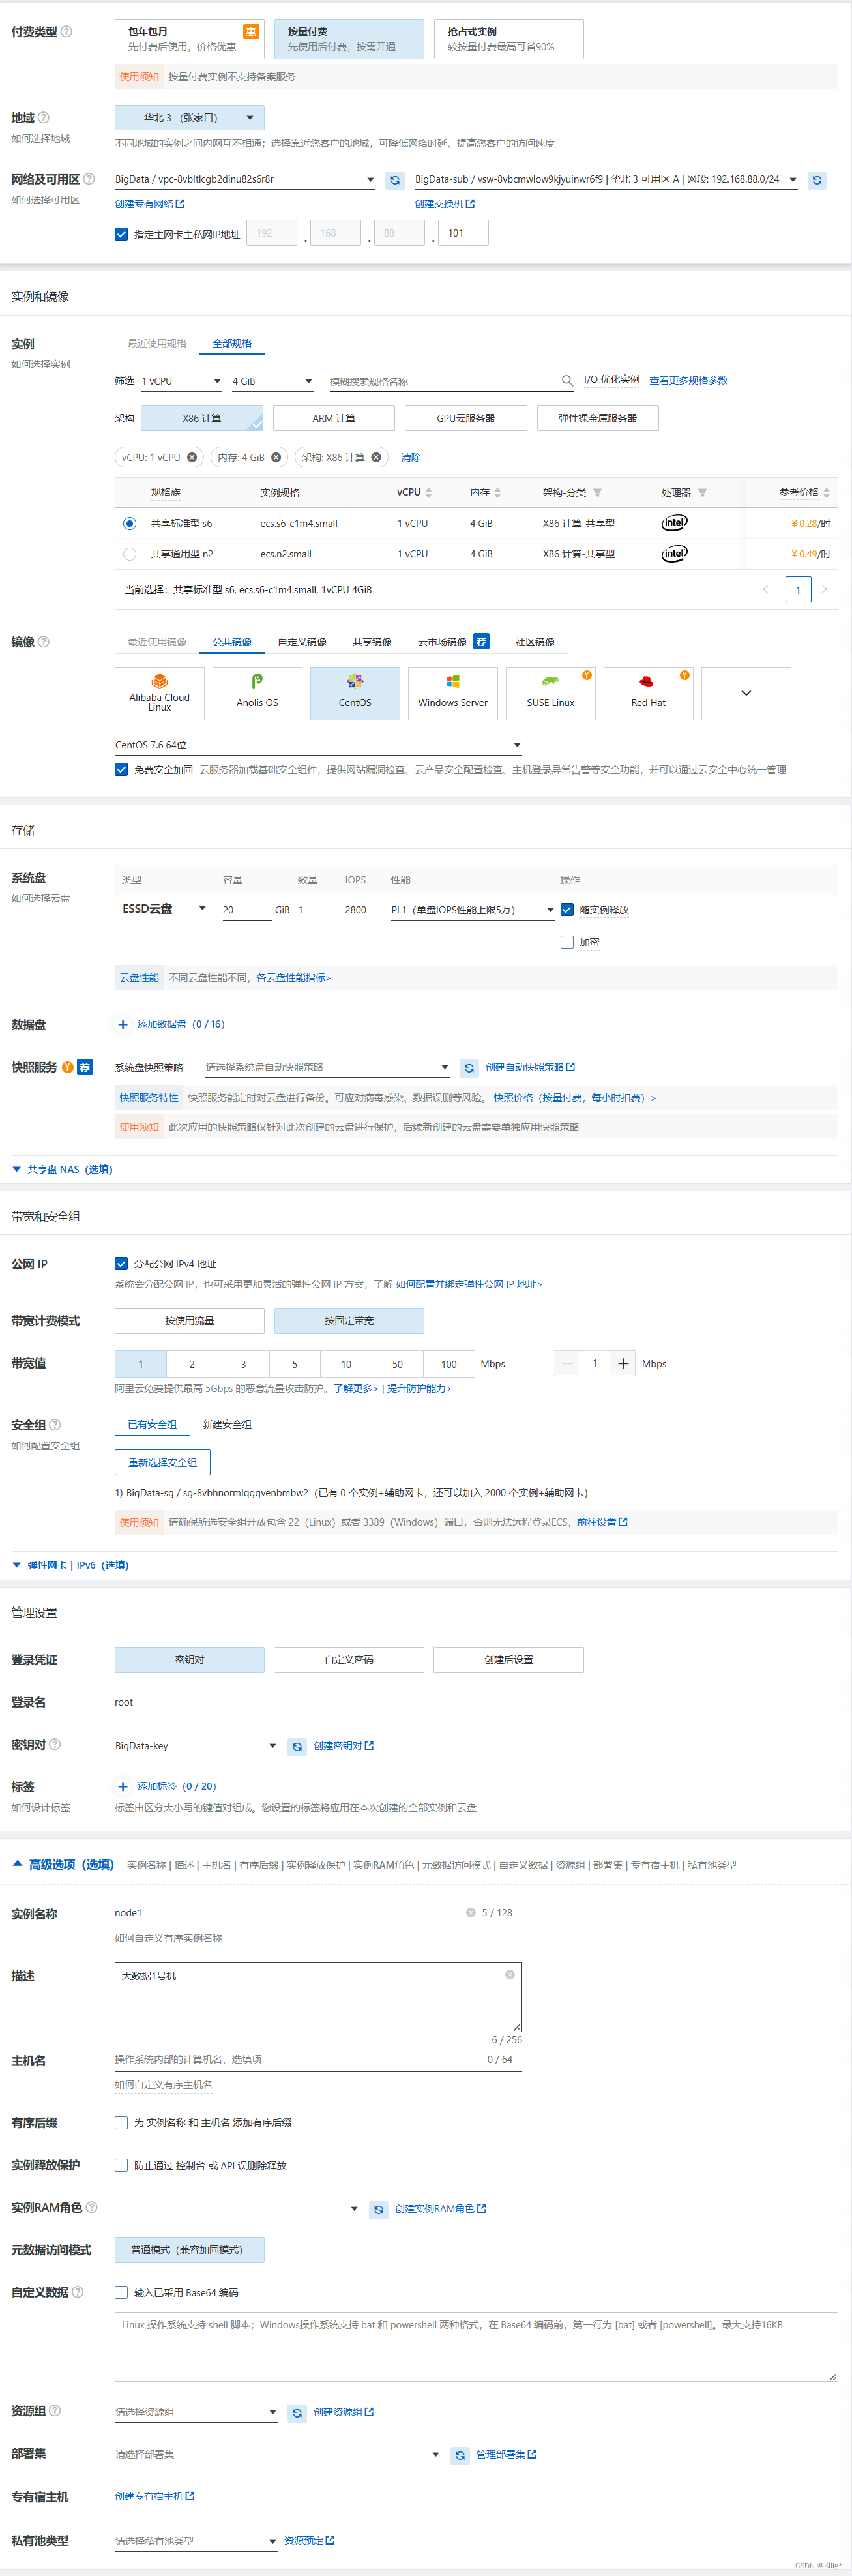The height and width of the screenshot is (2576, 852).
Task: Remove the 架构: X86 计算 filter tag
Action: [376, 457]
